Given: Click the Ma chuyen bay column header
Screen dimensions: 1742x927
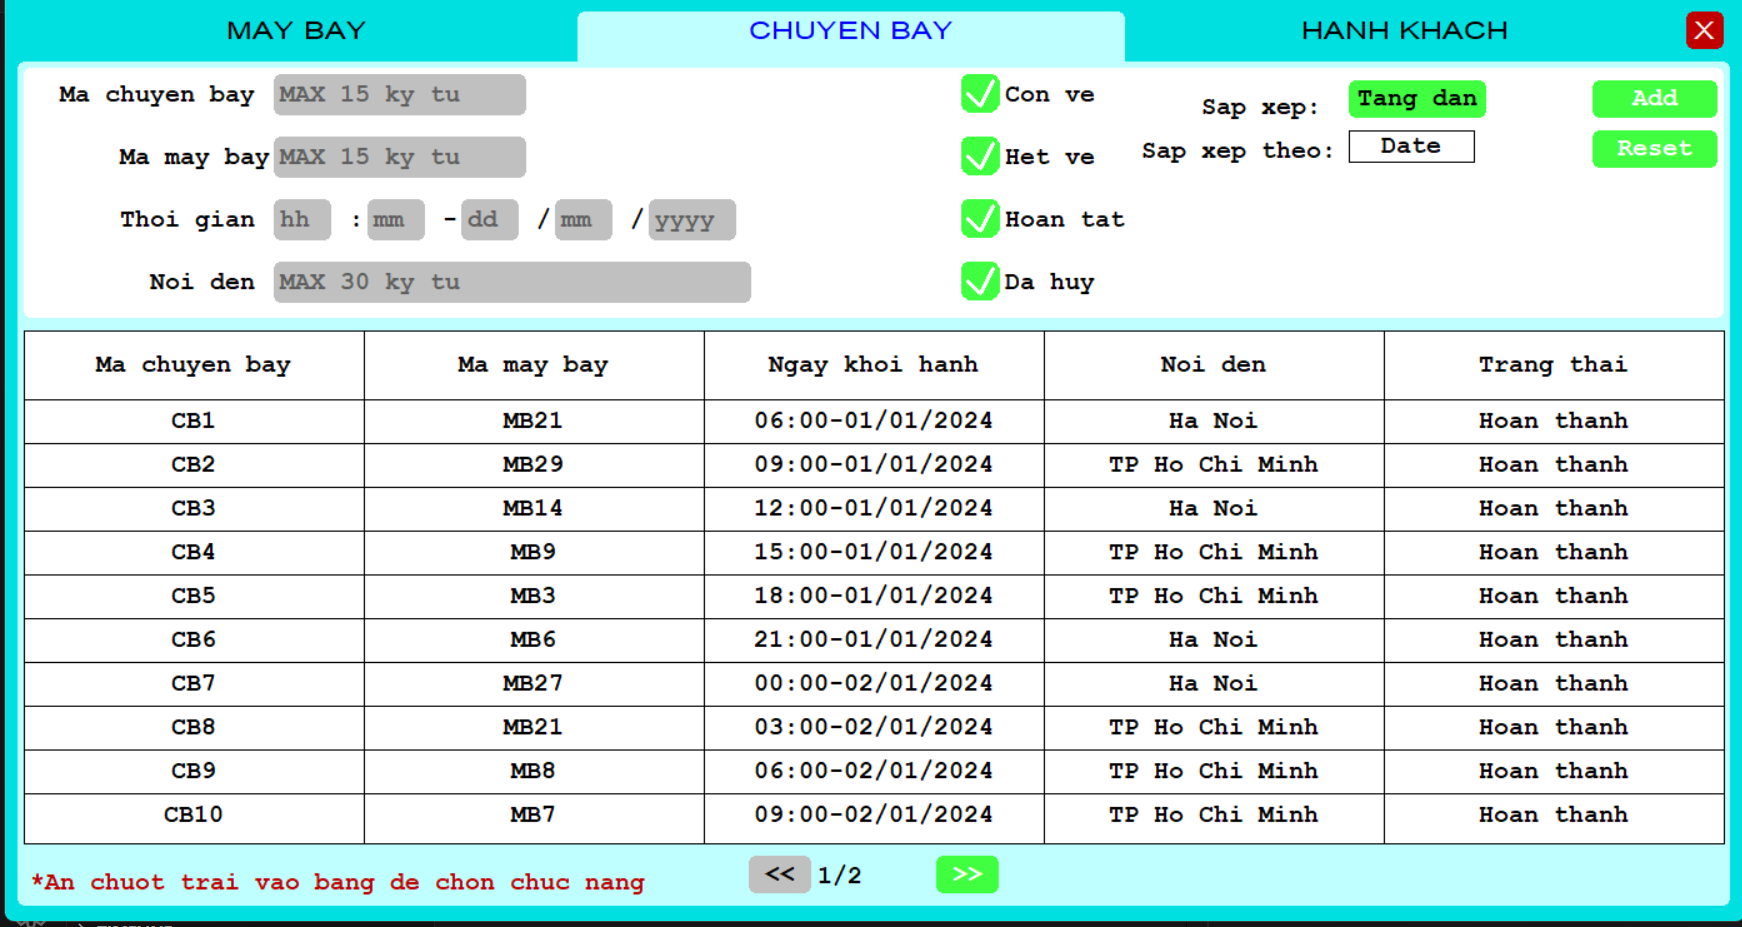Looking at the screenshot, I should click(x=194, y=365).
